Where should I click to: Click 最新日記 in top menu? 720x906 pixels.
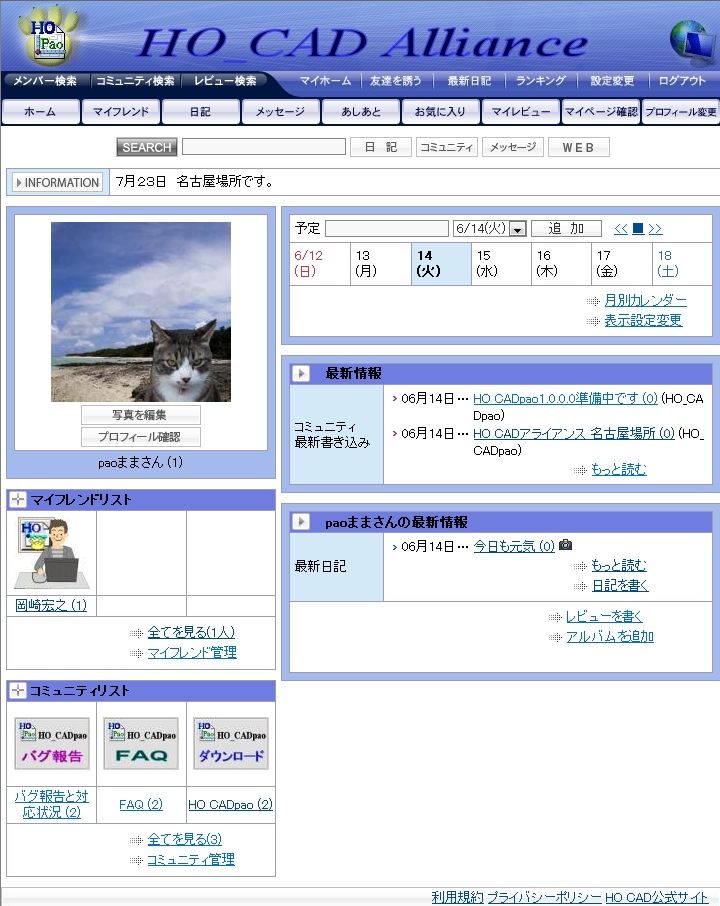pos(469,81)
